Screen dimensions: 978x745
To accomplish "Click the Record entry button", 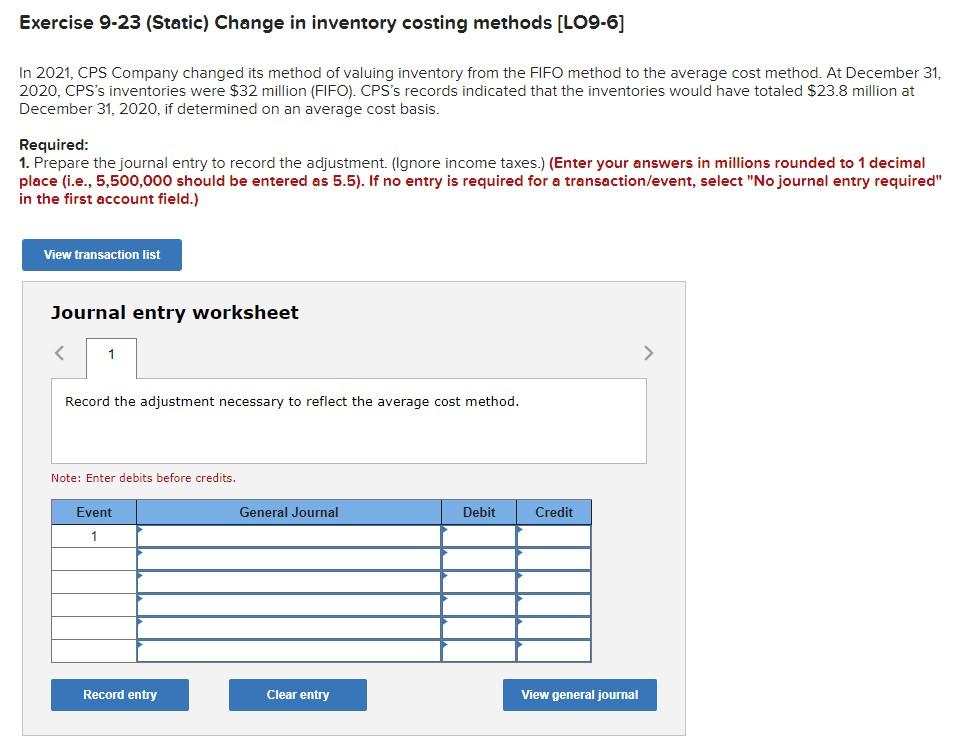I will pyautogui.click(x=119, y=694).
